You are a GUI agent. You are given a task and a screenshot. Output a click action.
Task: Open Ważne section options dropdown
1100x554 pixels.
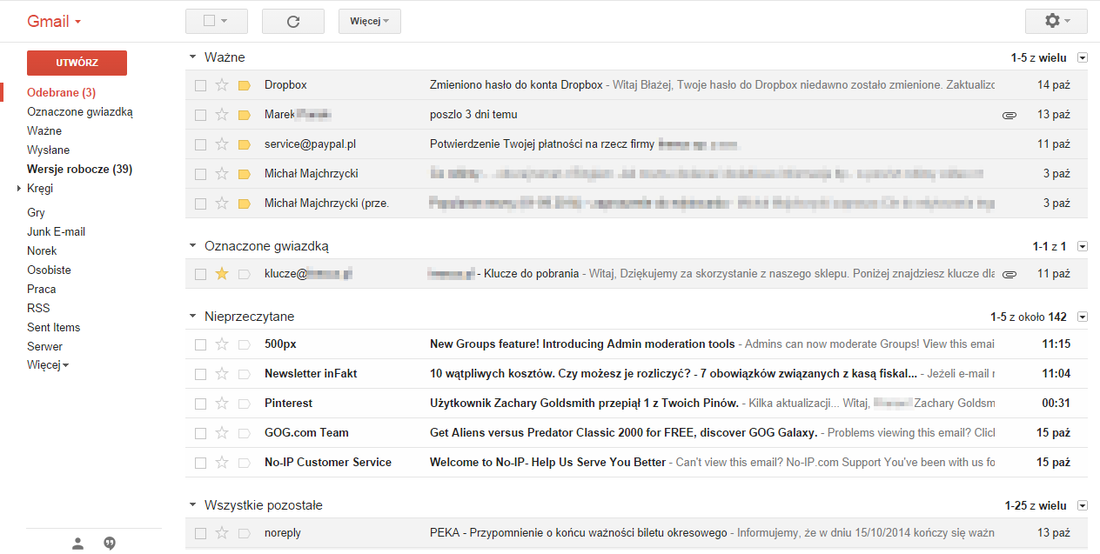1082,58
